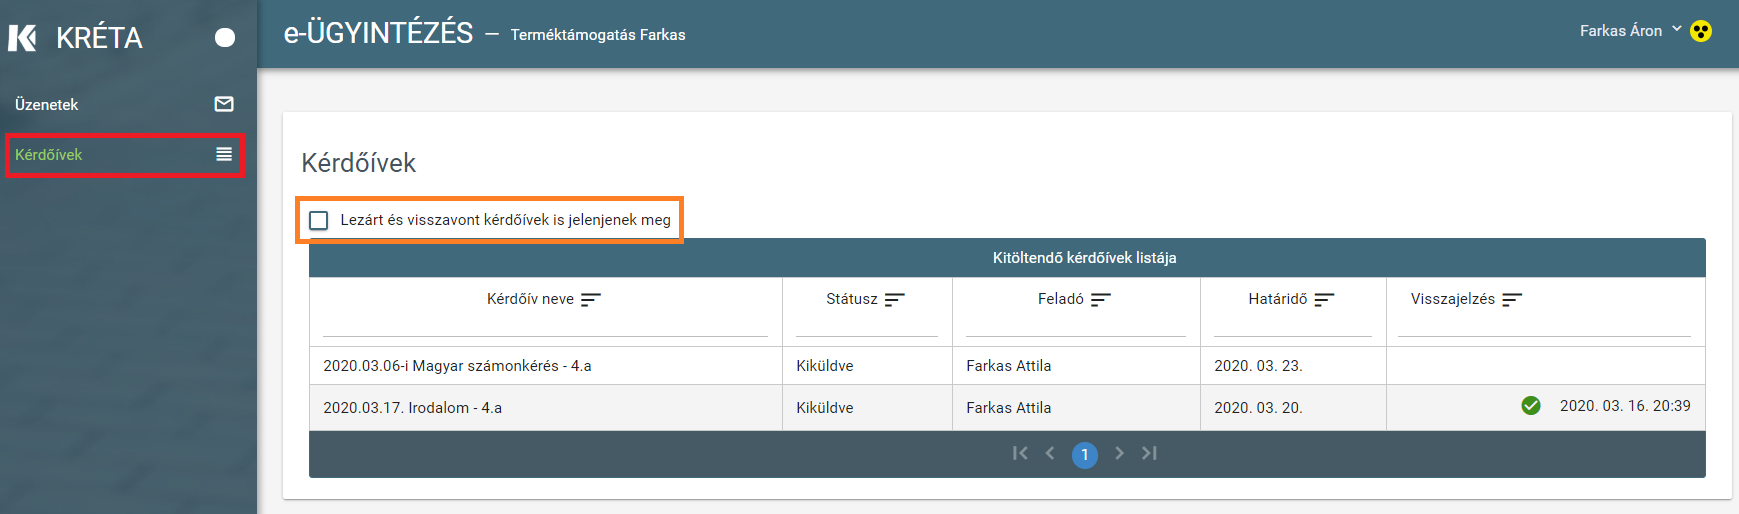This screenshot has height=514, width=1739.
Task: Open 2020.03.06-i Magyar számonkérés - 4.a questionnaire
Action: 457,366
